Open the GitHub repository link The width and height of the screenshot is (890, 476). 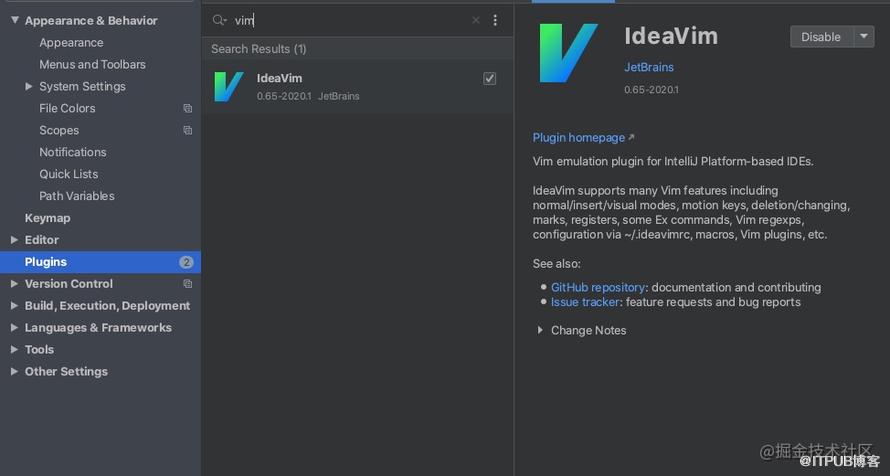(598, 287)
